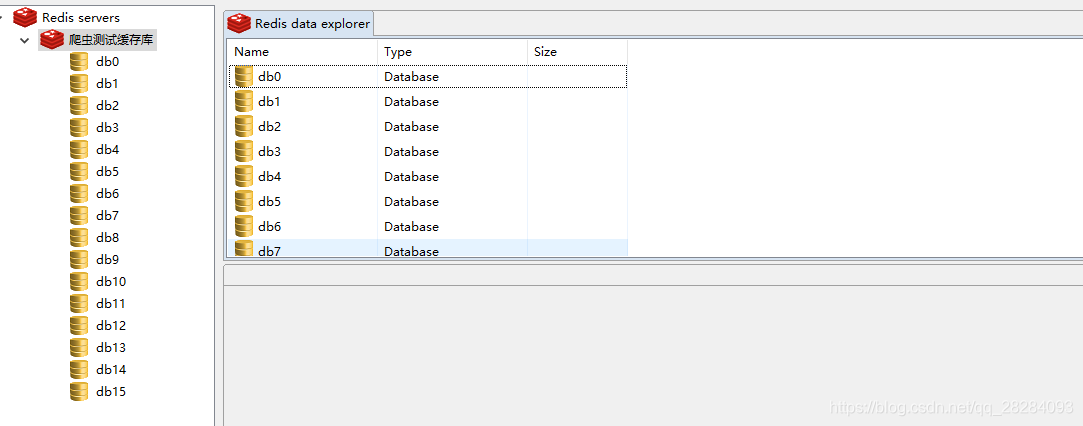Select the db7 icon in the tree
The height and width of the screenshot is (426, 1083).
79,216
